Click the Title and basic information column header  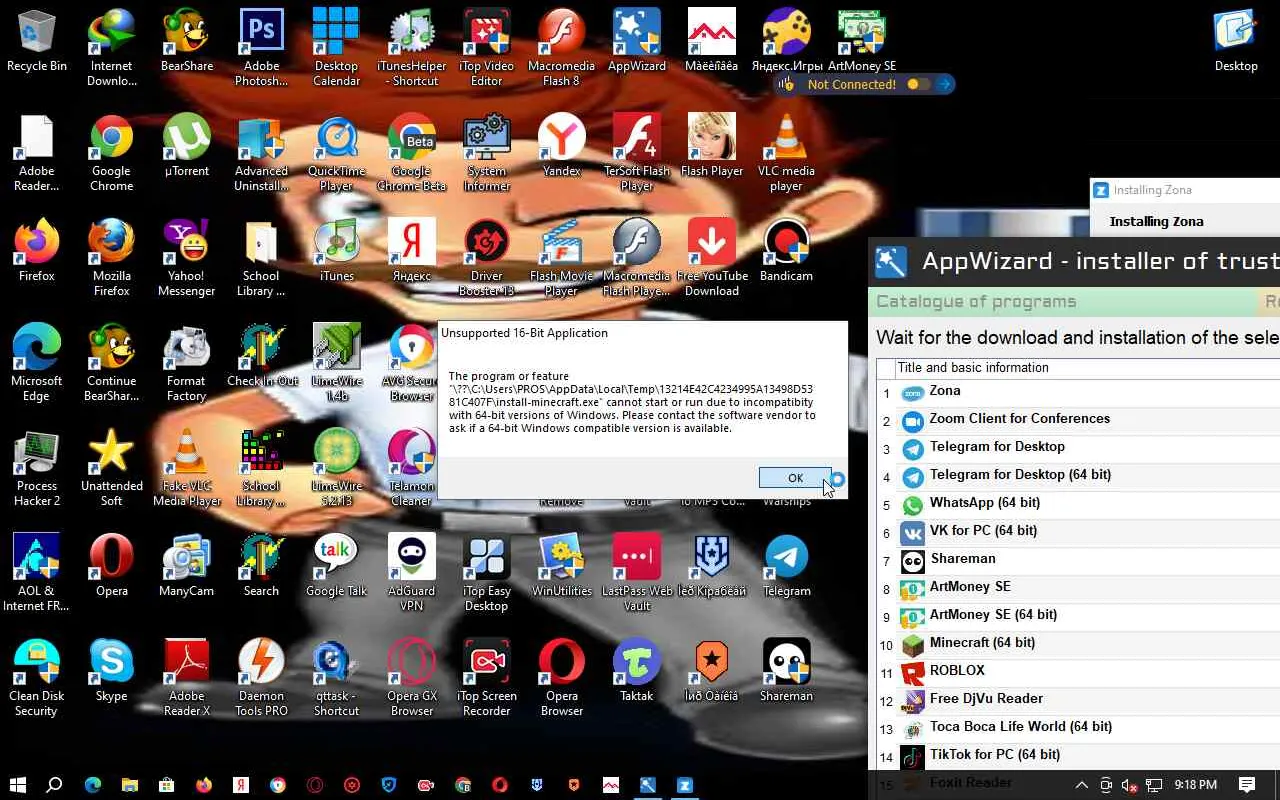pyautogui.click(x=1087, y=368)
